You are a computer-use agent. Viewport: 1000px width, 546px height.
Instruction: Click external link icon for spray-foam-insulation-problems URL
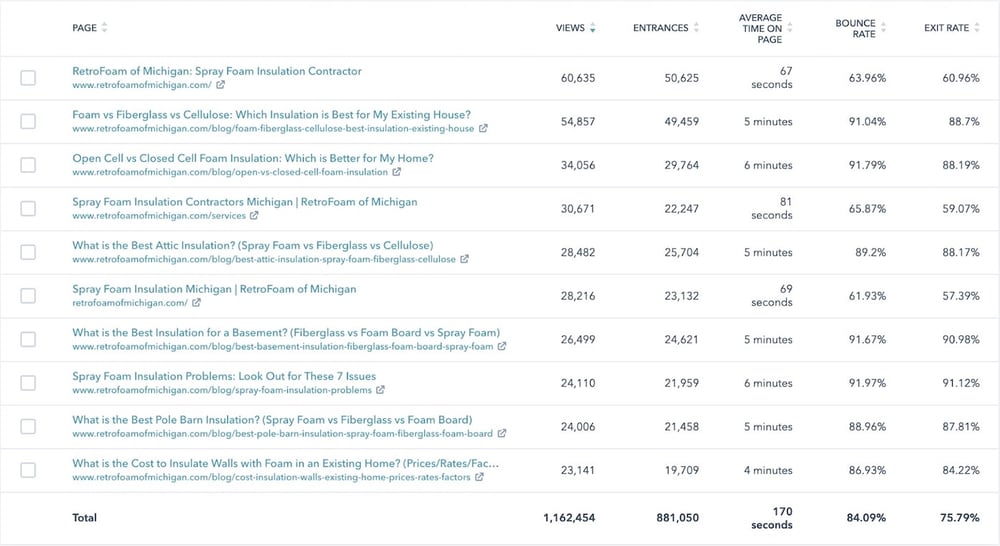381,390
